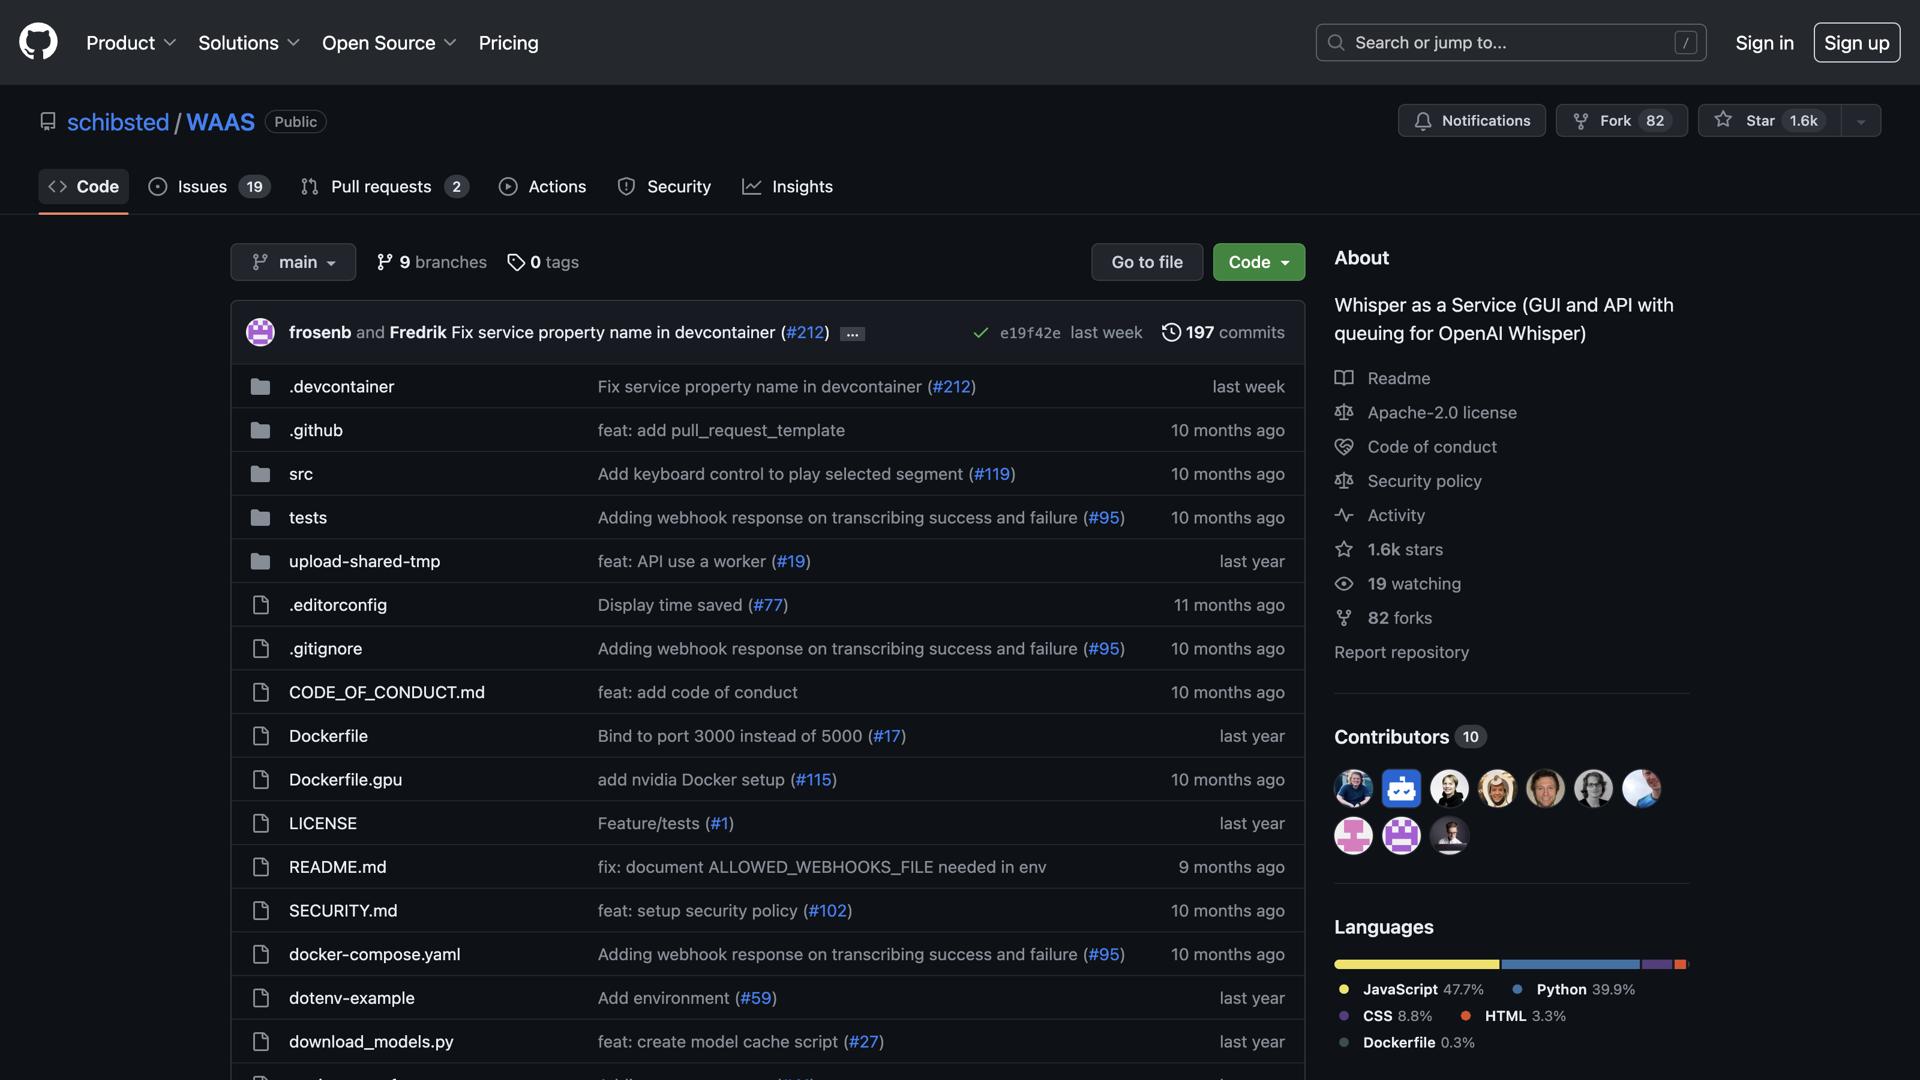The height and width of the screenshot is (1080, 1920).
Task: Open the .devcontainer folder
Action: tap(341, 386)
